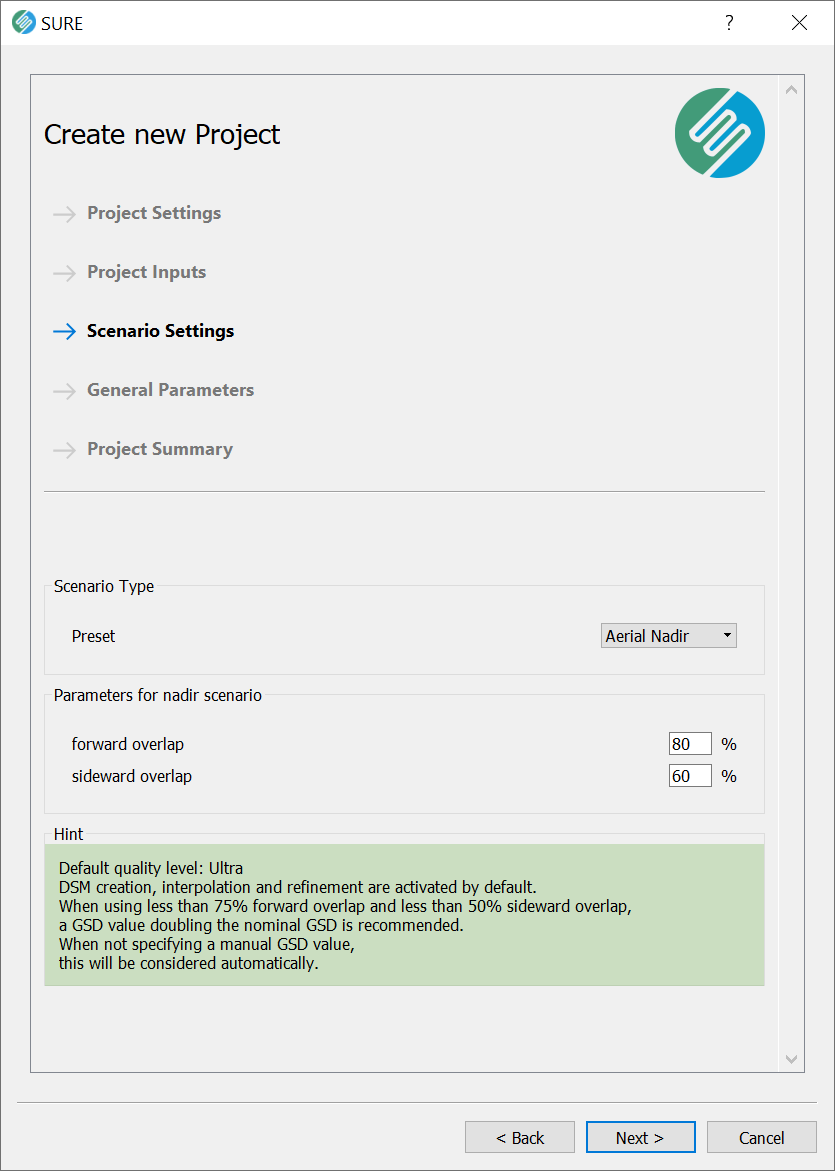
Task: Click the Next button
Action: 640,1137
